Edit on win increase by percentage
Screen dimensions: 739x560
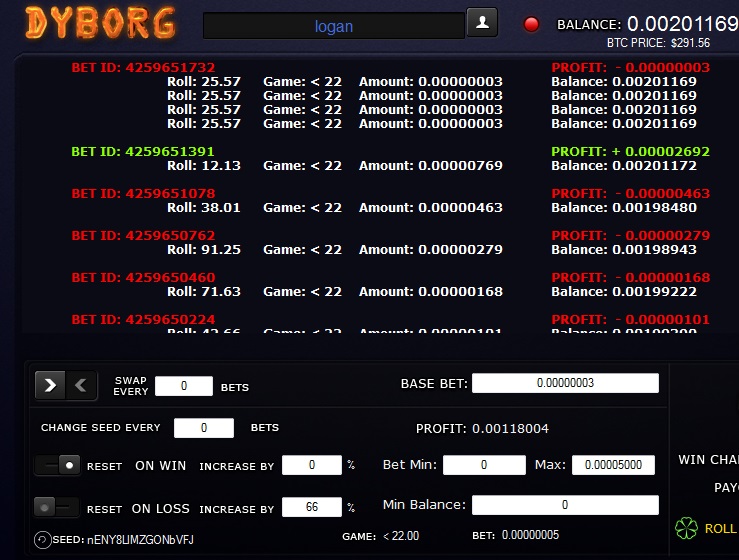tap(312, 465)
